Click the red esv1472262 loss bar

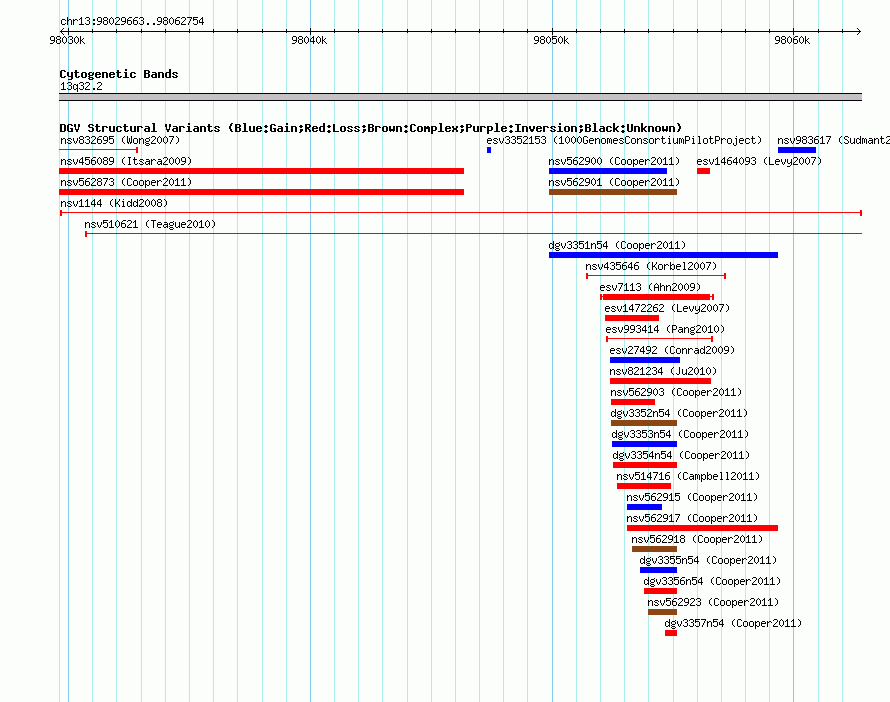coord(632,318)
